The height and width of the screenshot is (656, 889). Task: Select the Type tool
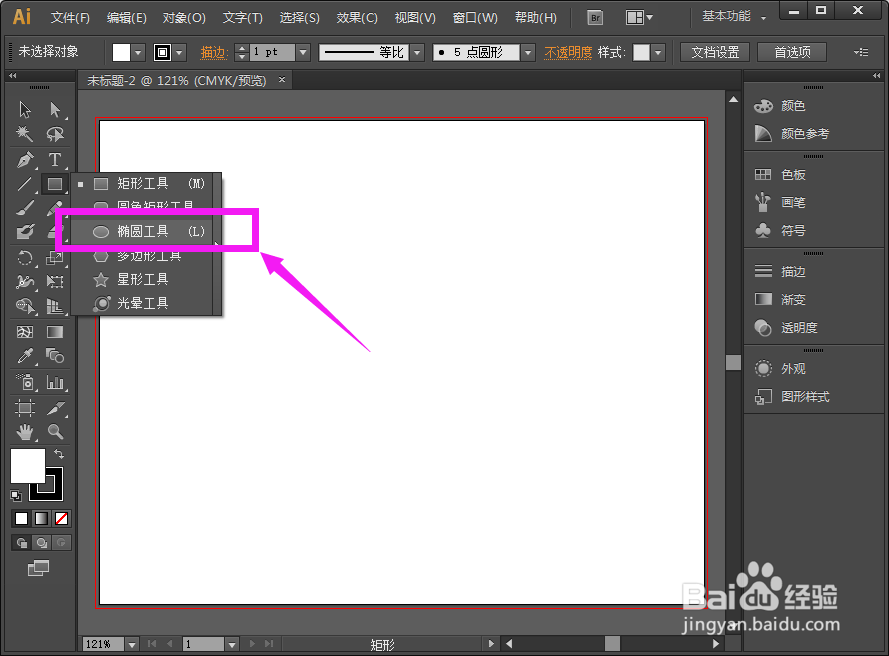[x=55, y=159]
